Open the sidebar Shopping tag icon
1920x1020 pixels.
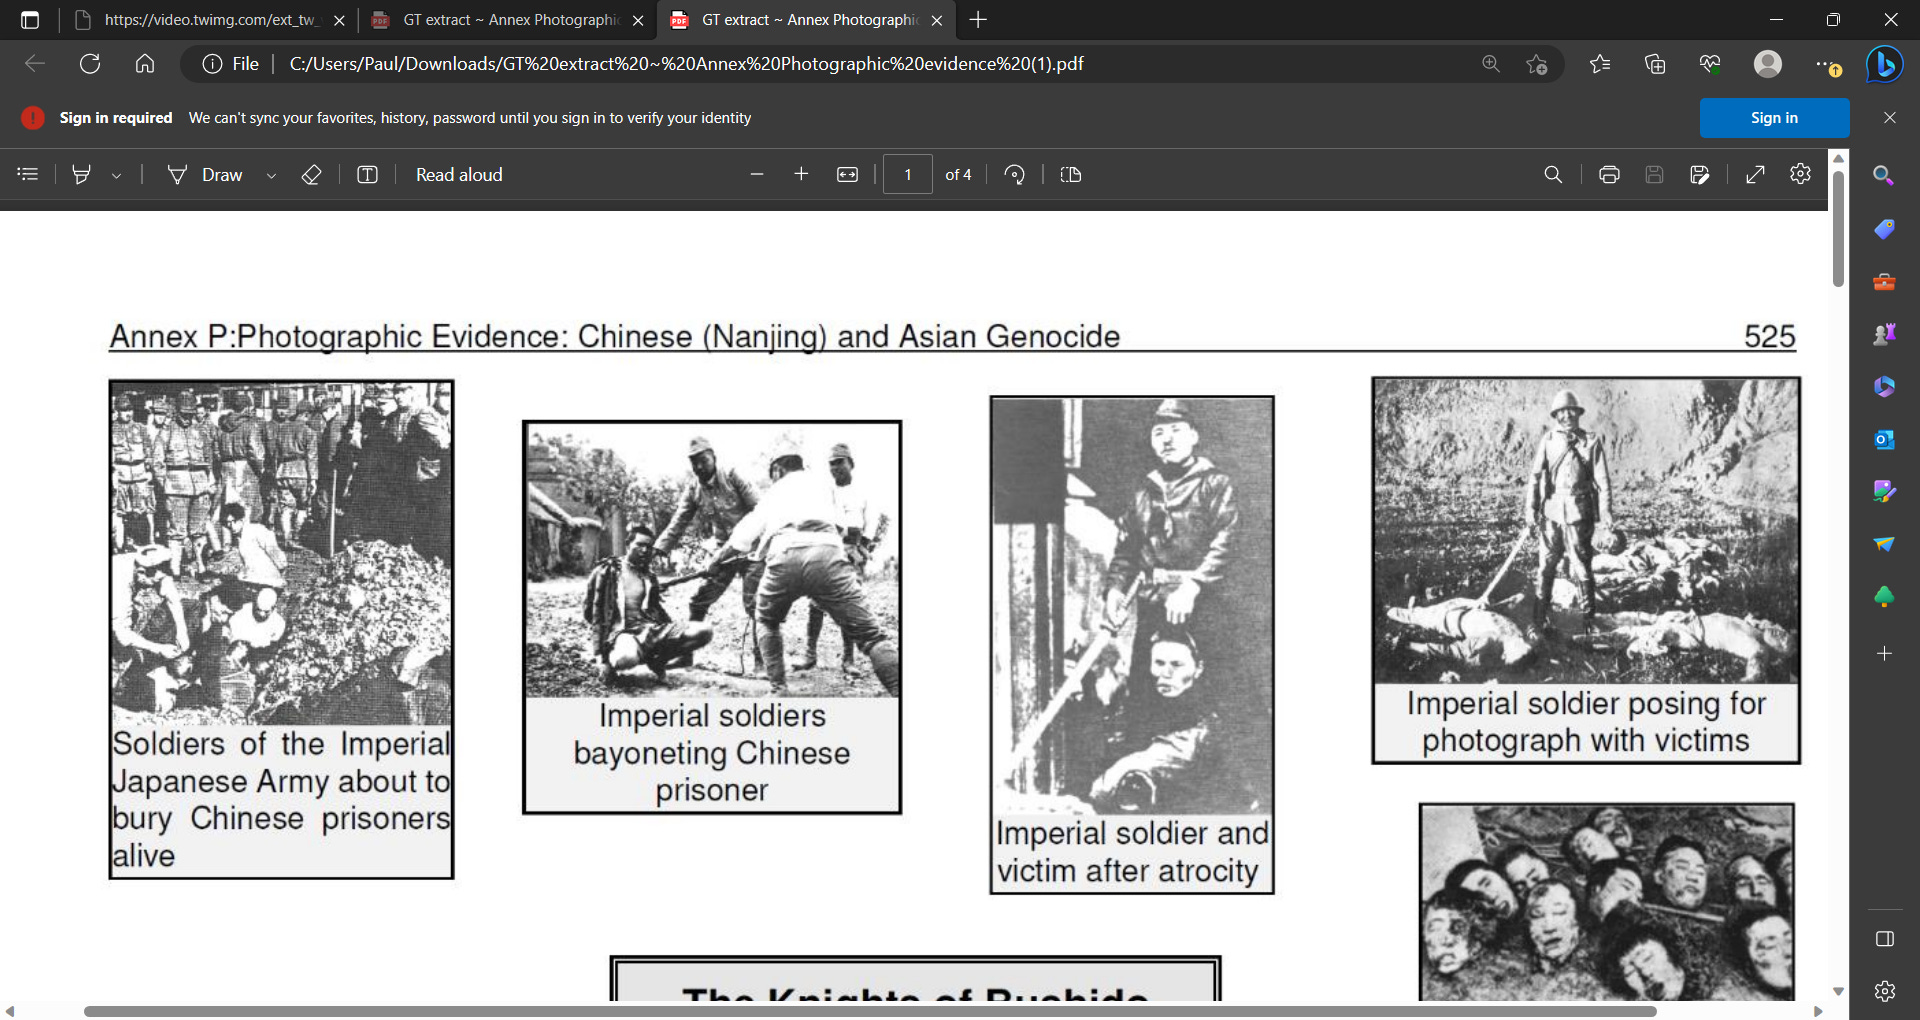1884,229
